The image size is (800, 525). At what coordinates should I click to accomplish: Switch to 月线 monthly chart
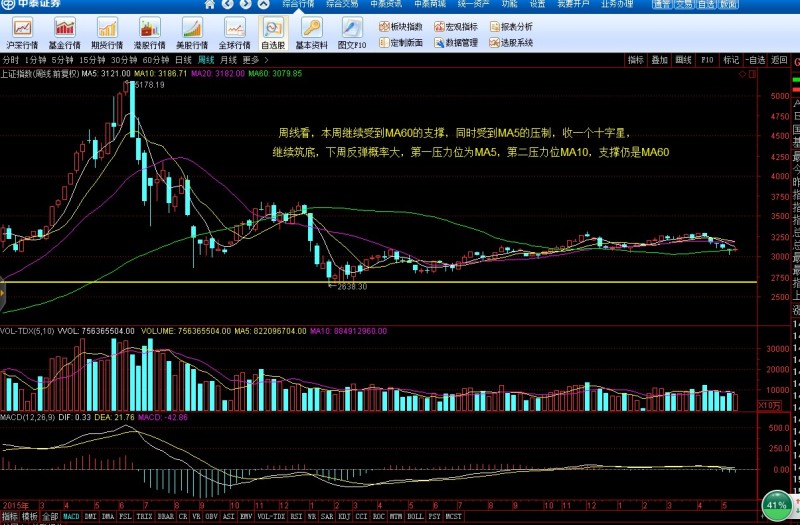click(229, 60)
